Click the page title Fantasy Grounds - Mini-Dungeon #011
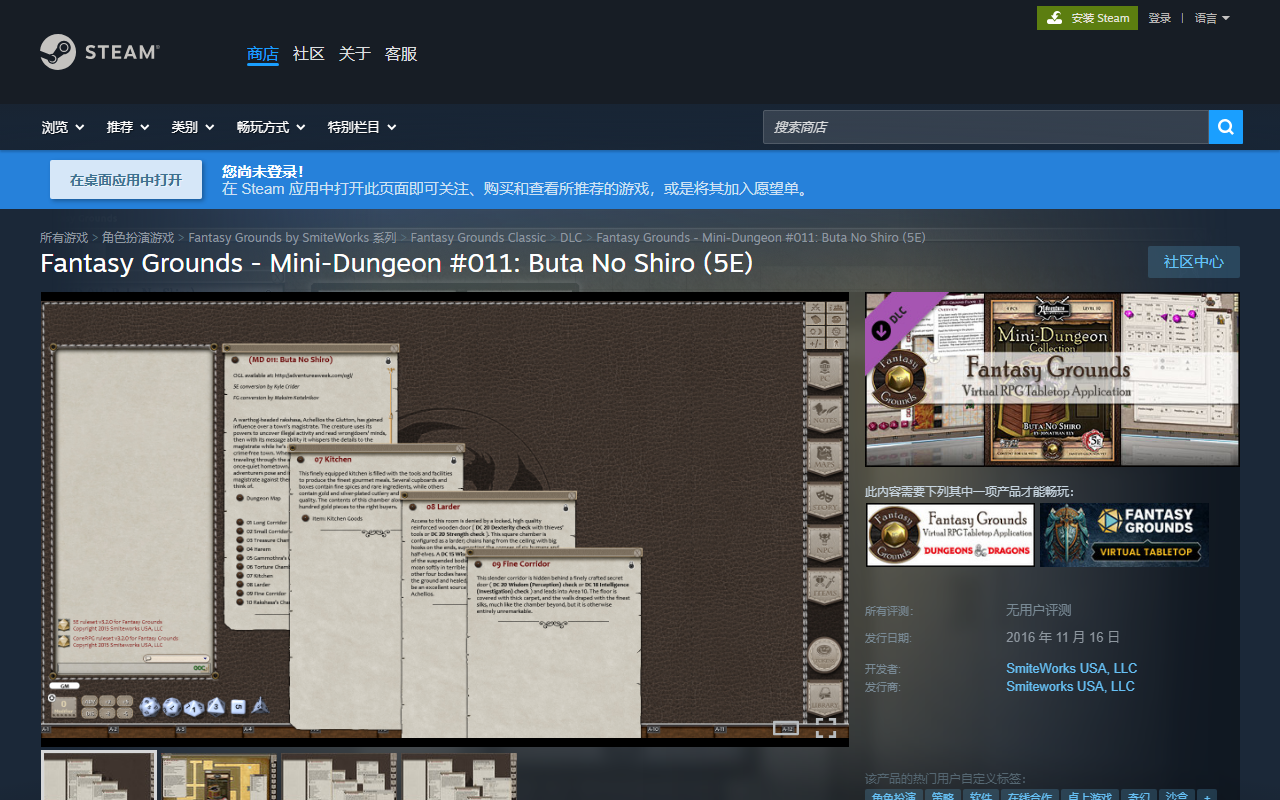The width and height of the screenshot is (1280, 800). (396, 263)
